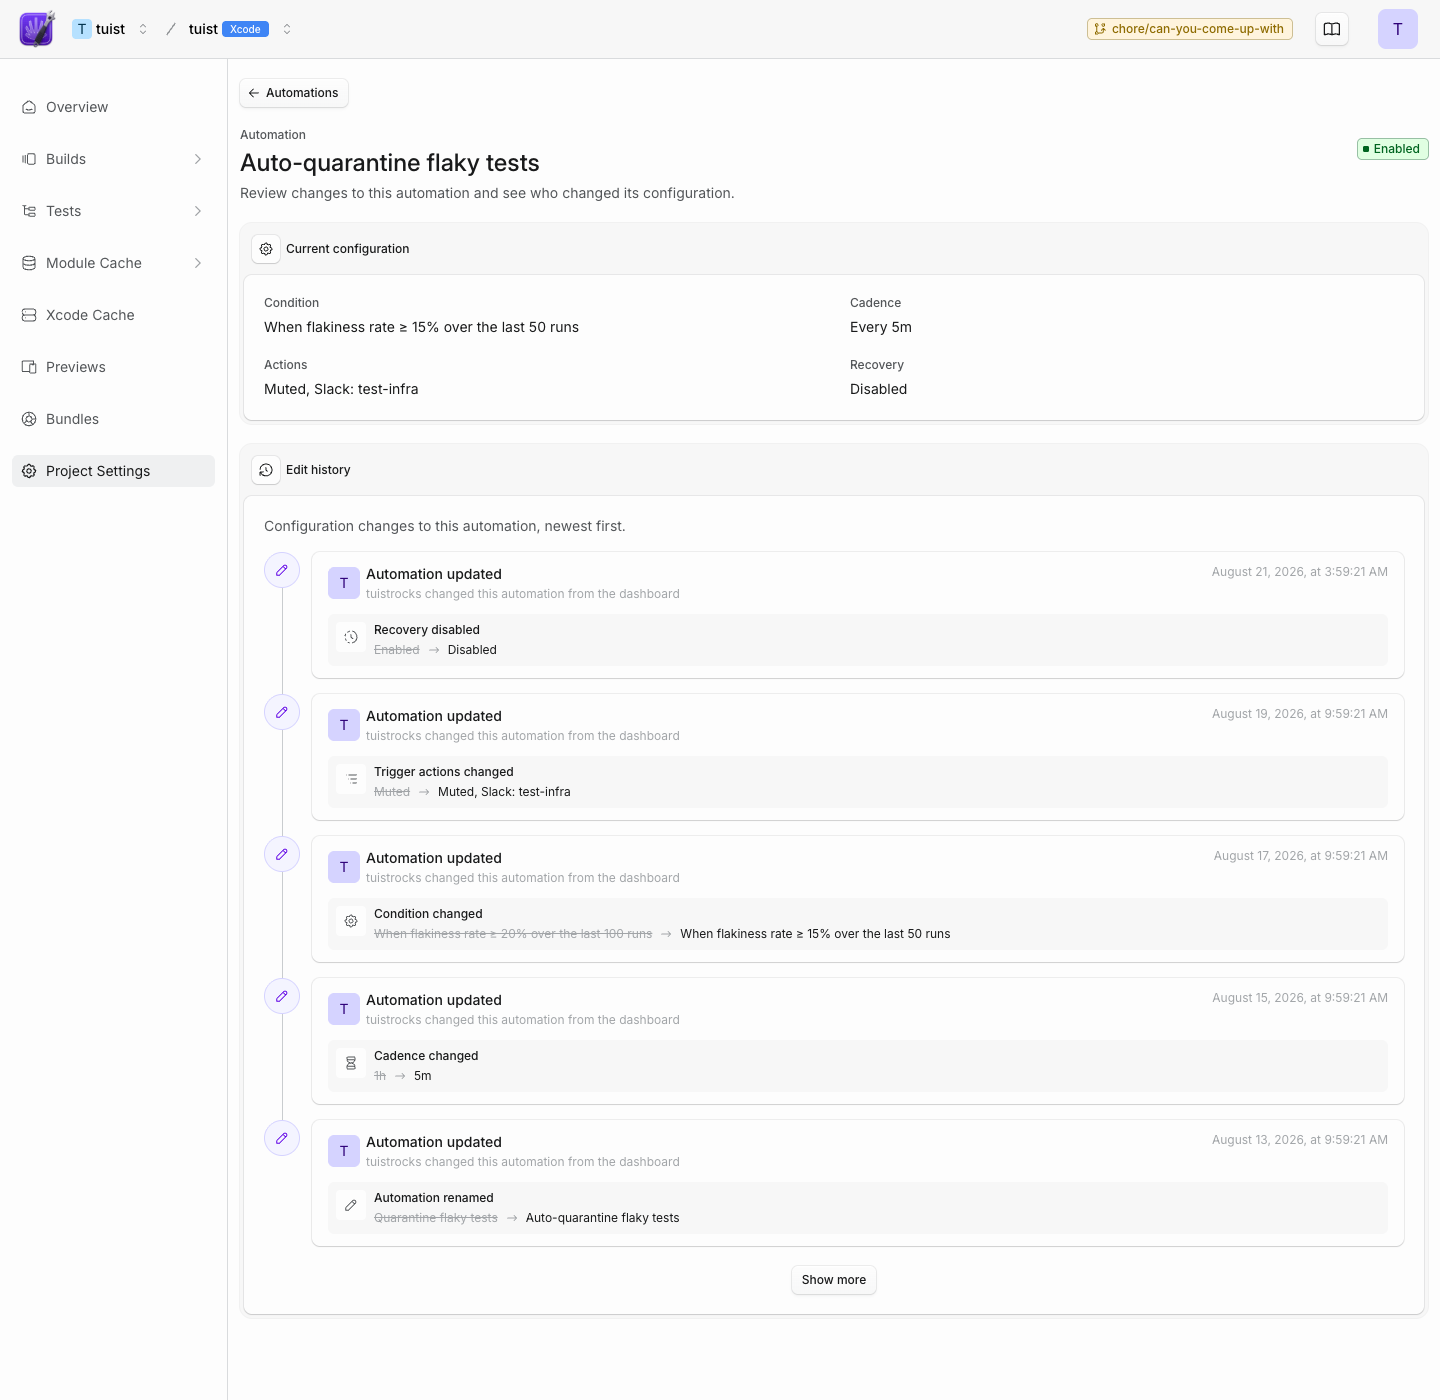Click timestamp August 21, 2026, at 3:59:21 AM
The width and height of the screenshot is (1440, 1400).
point(1300,572)
